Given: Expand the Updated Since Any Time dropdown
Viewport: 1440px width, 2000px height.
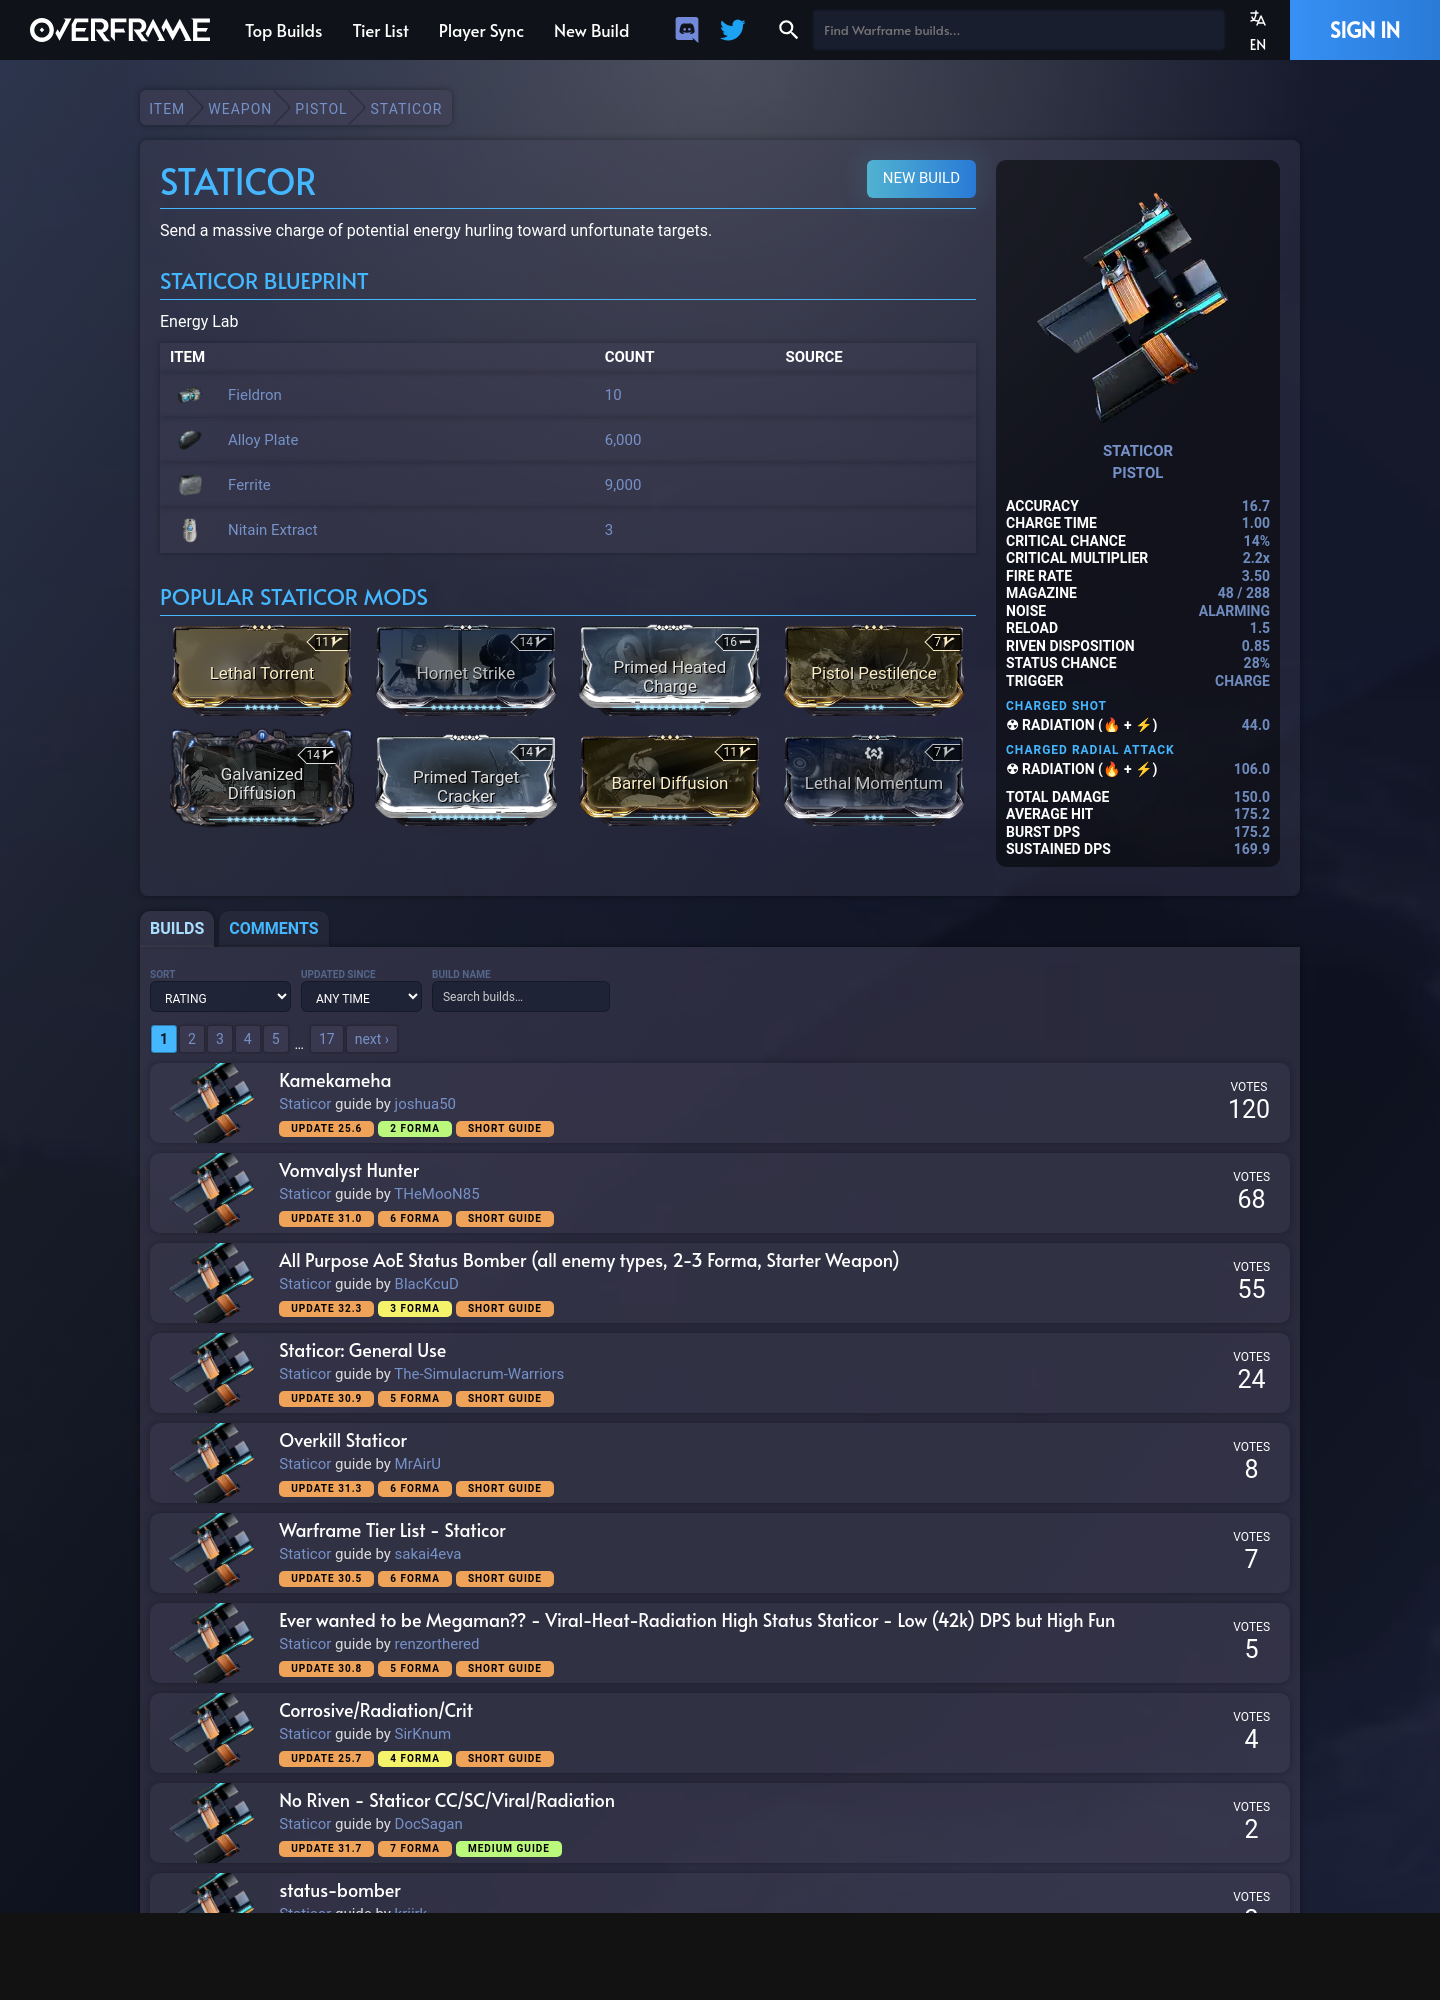Looking at the screenshot, I should coord(361,997).
